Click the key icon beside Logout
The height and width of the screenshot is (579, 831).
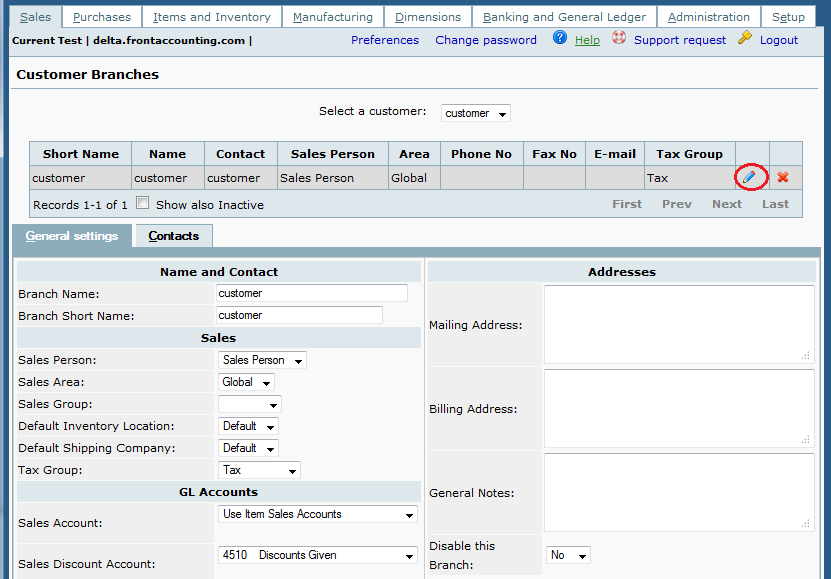pyautogui.click(x=745, y=38)
